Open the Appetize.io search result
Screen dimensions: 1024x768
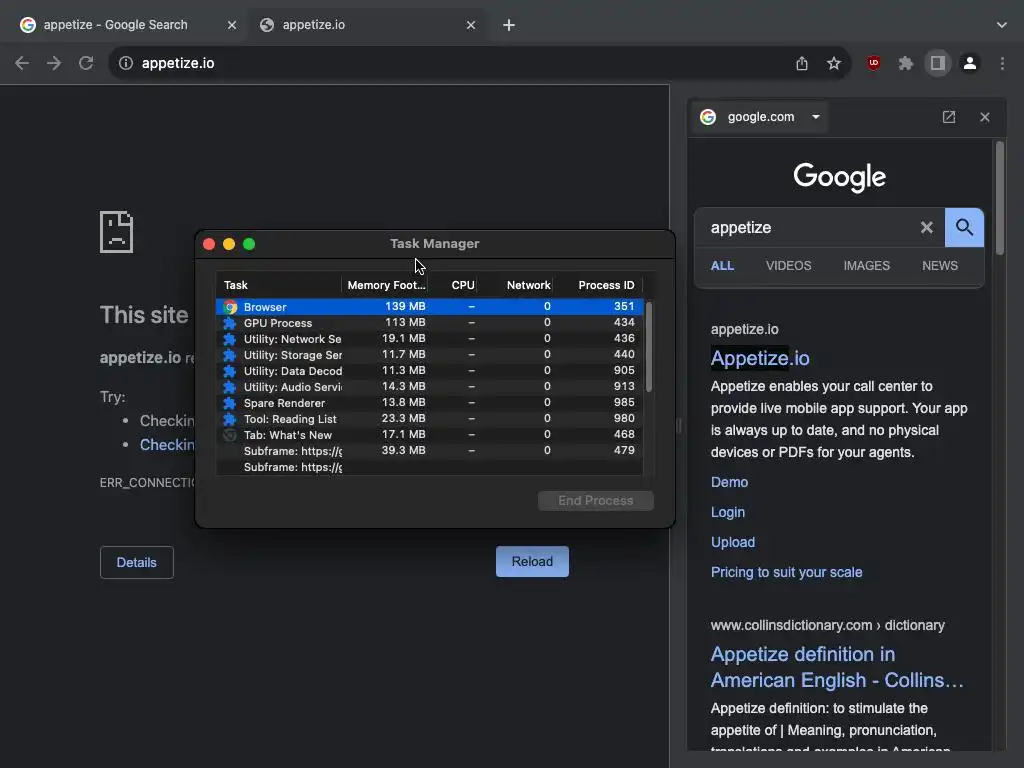coord(760,358)
